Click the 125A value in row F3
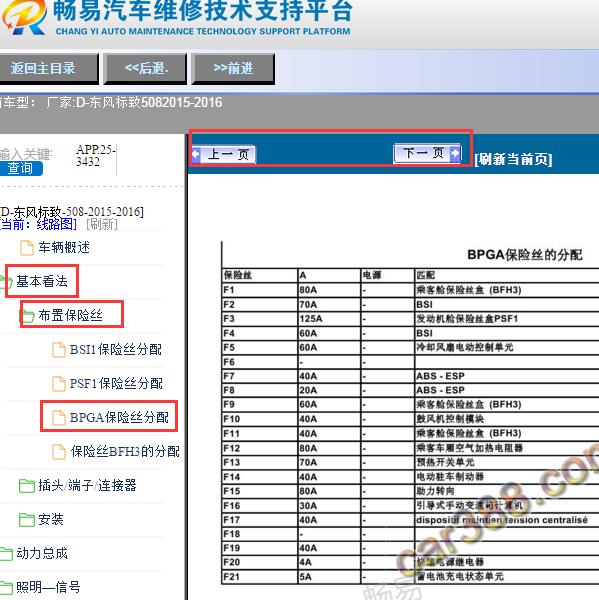Viewport: 599px width, 600px height. (x=311, y=319)
